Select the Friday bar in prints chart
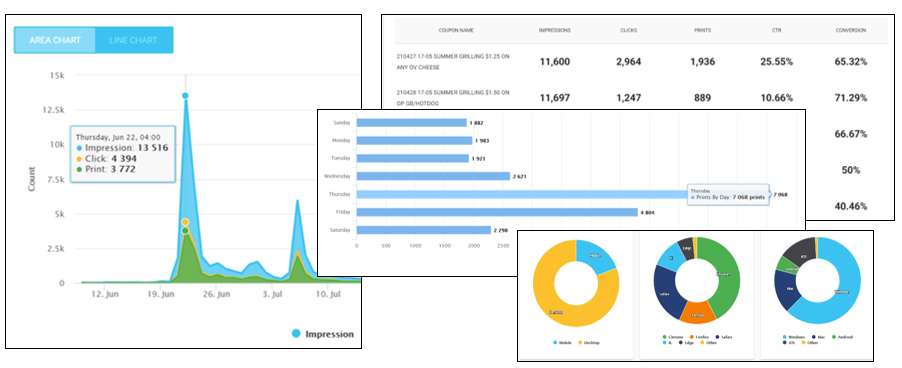The width and height of the screenshot is (902, 368). click(497, 212)
